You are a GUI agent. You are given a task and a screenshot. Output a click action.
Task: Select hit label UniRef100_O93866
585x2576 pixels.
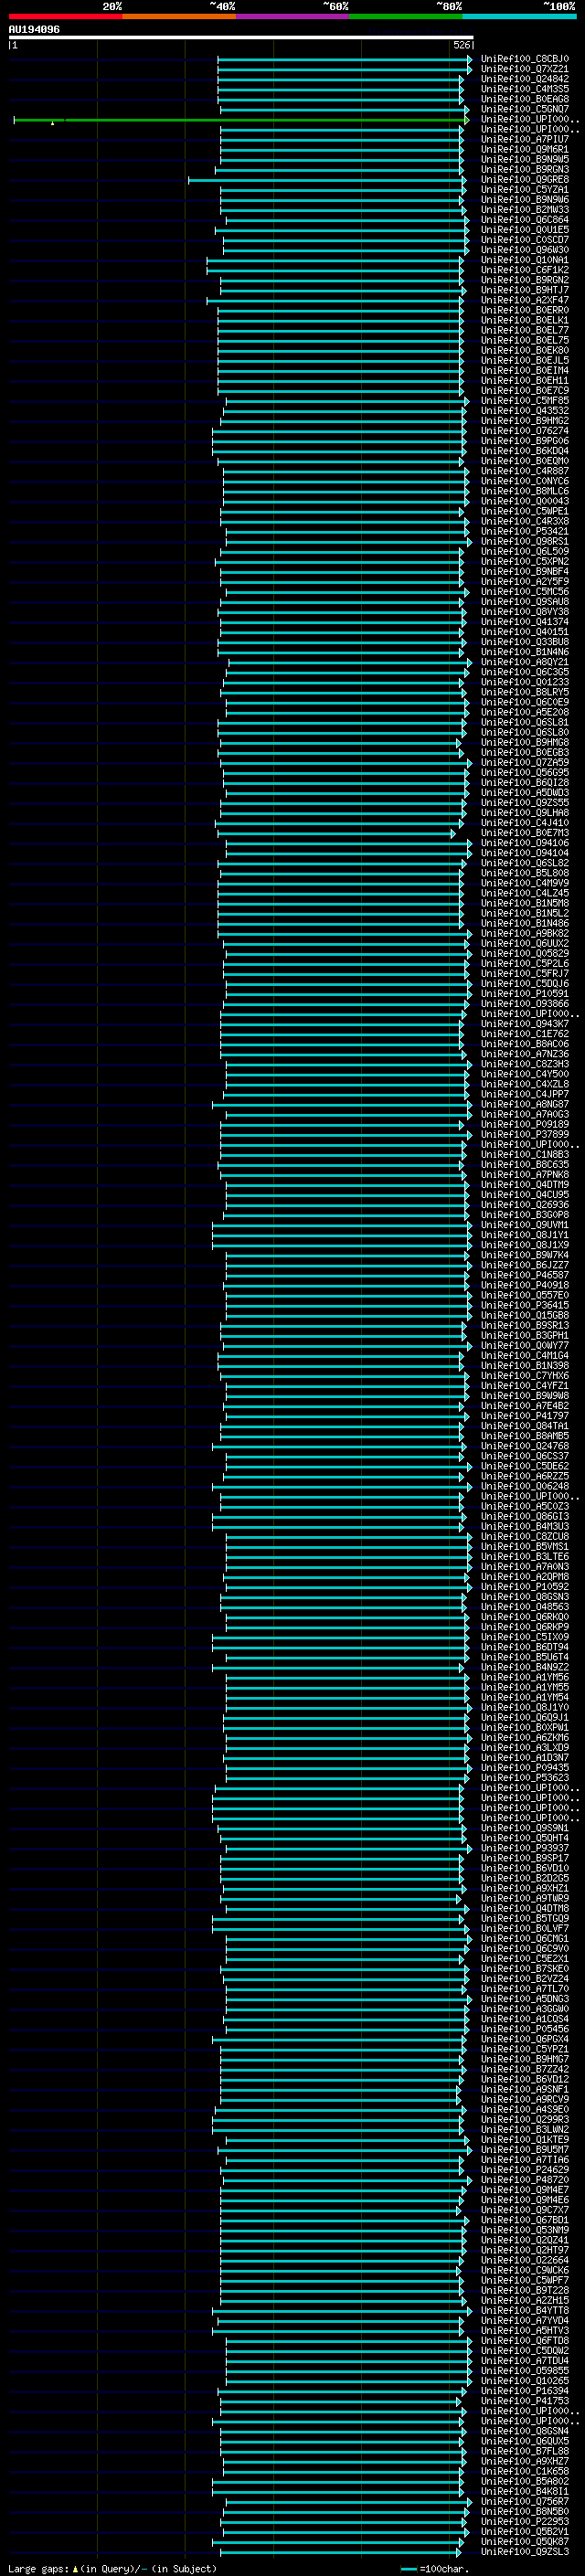(x=524, y=1004)
